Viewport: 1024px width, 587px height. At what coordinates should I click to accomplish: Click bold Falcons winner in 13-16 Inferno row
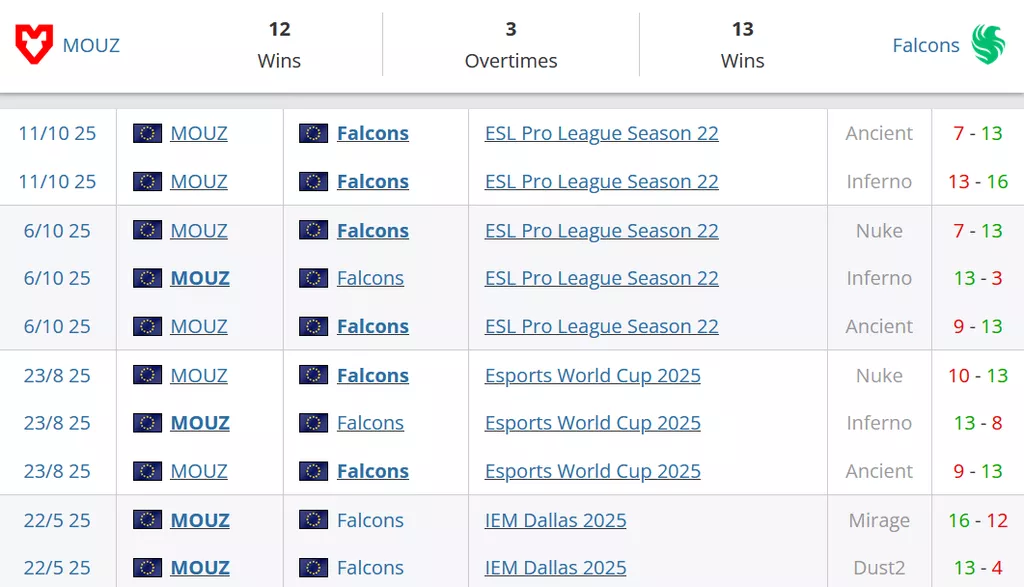tap(372, 182)
